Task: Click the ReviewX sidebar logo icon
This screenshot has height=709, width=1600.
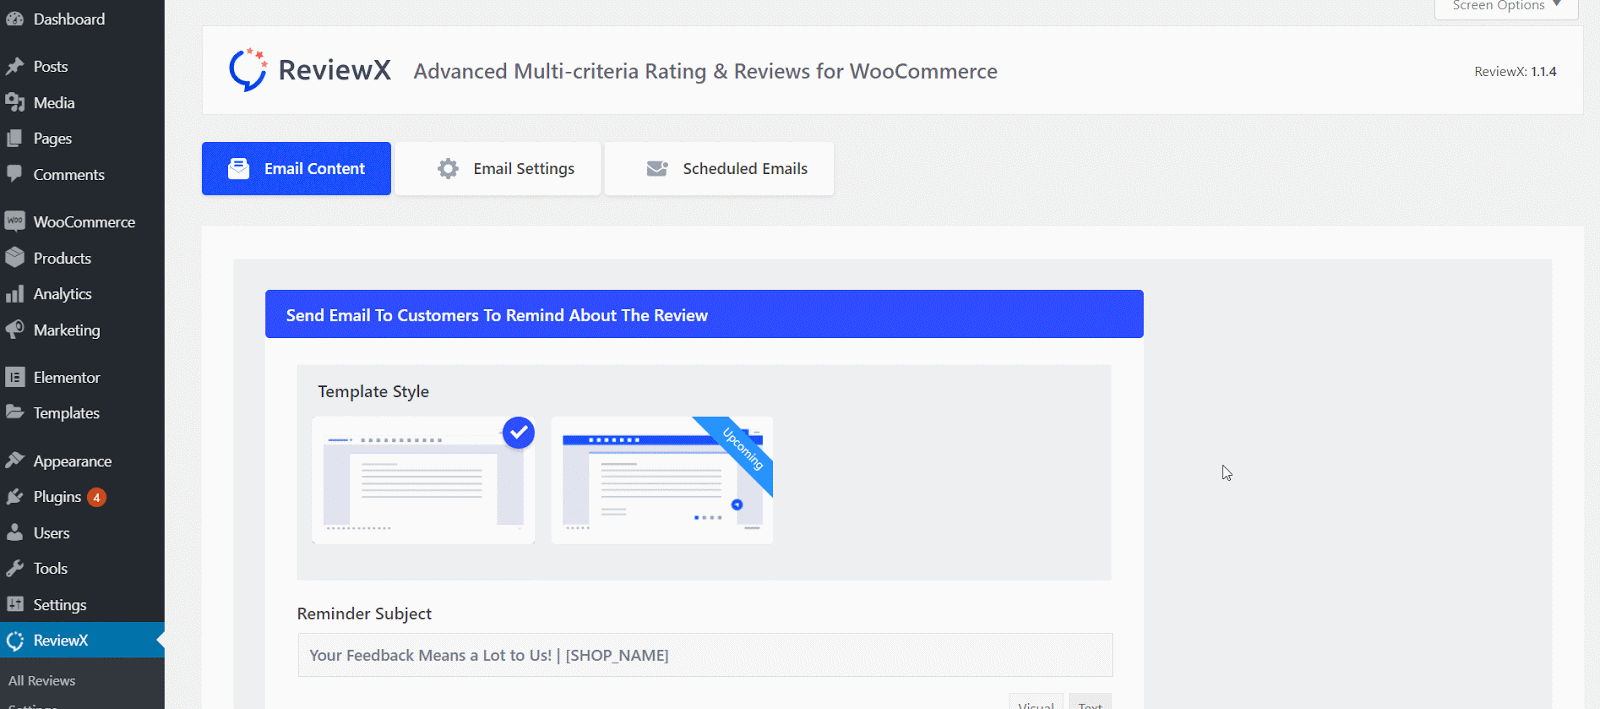Action: [15, 640]
